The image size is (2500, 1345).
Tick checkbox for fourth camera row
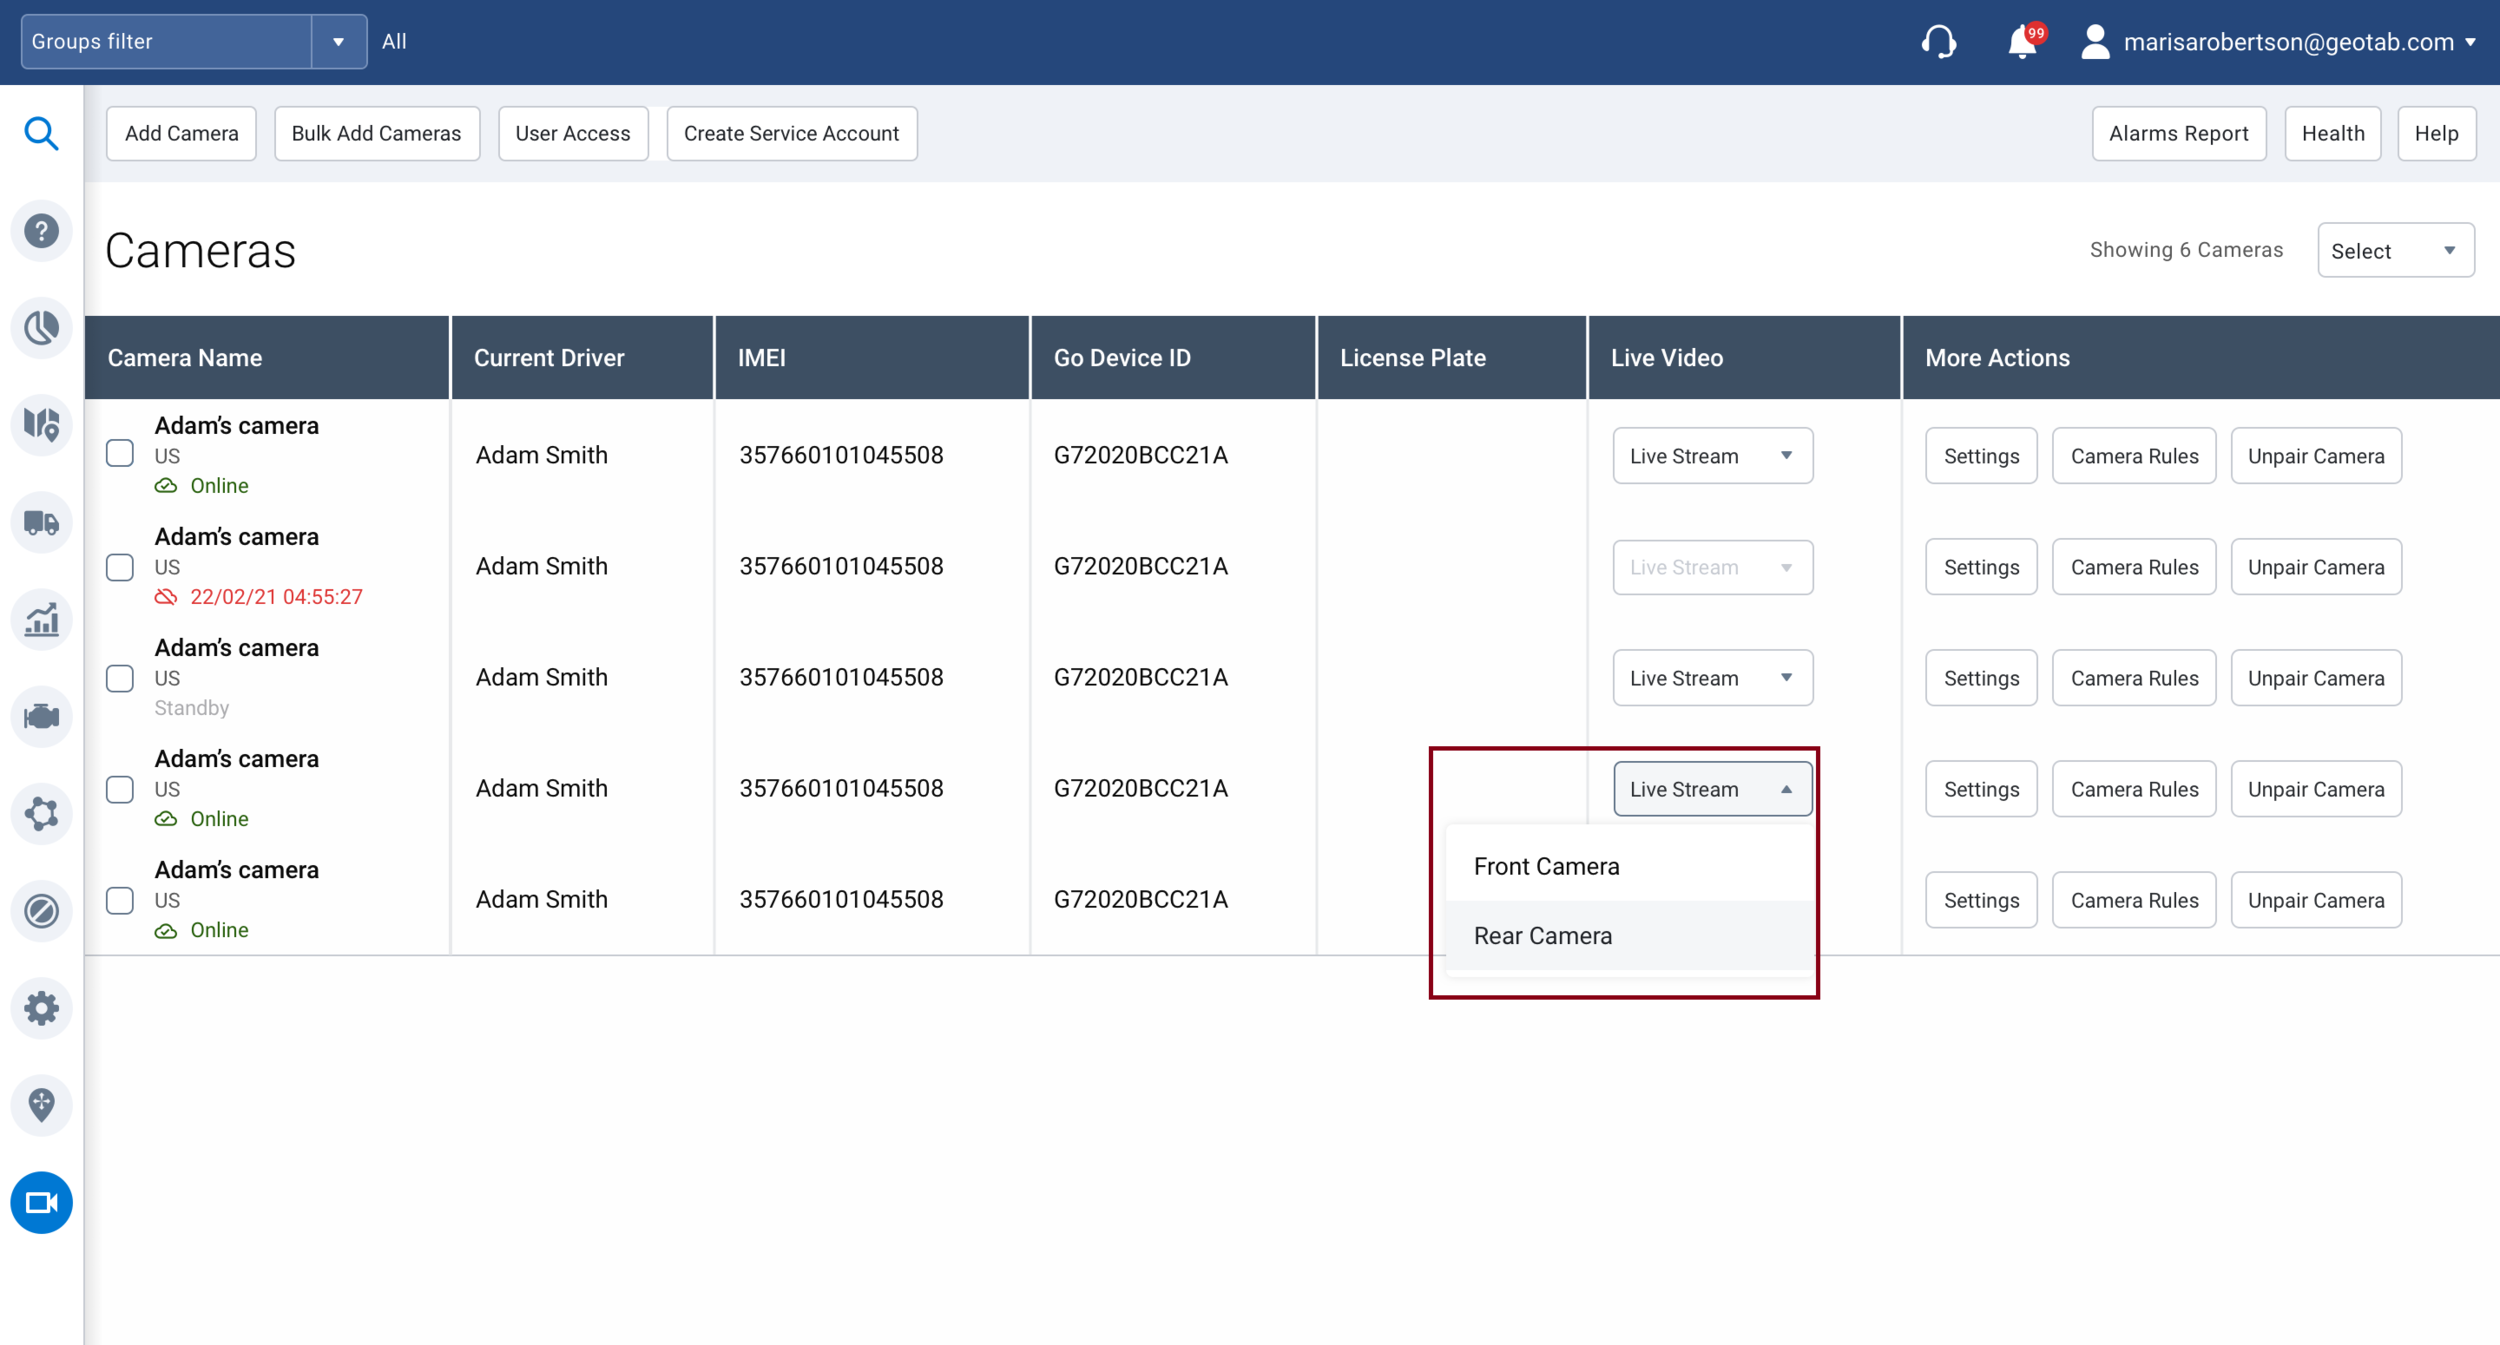coord(120,789)
